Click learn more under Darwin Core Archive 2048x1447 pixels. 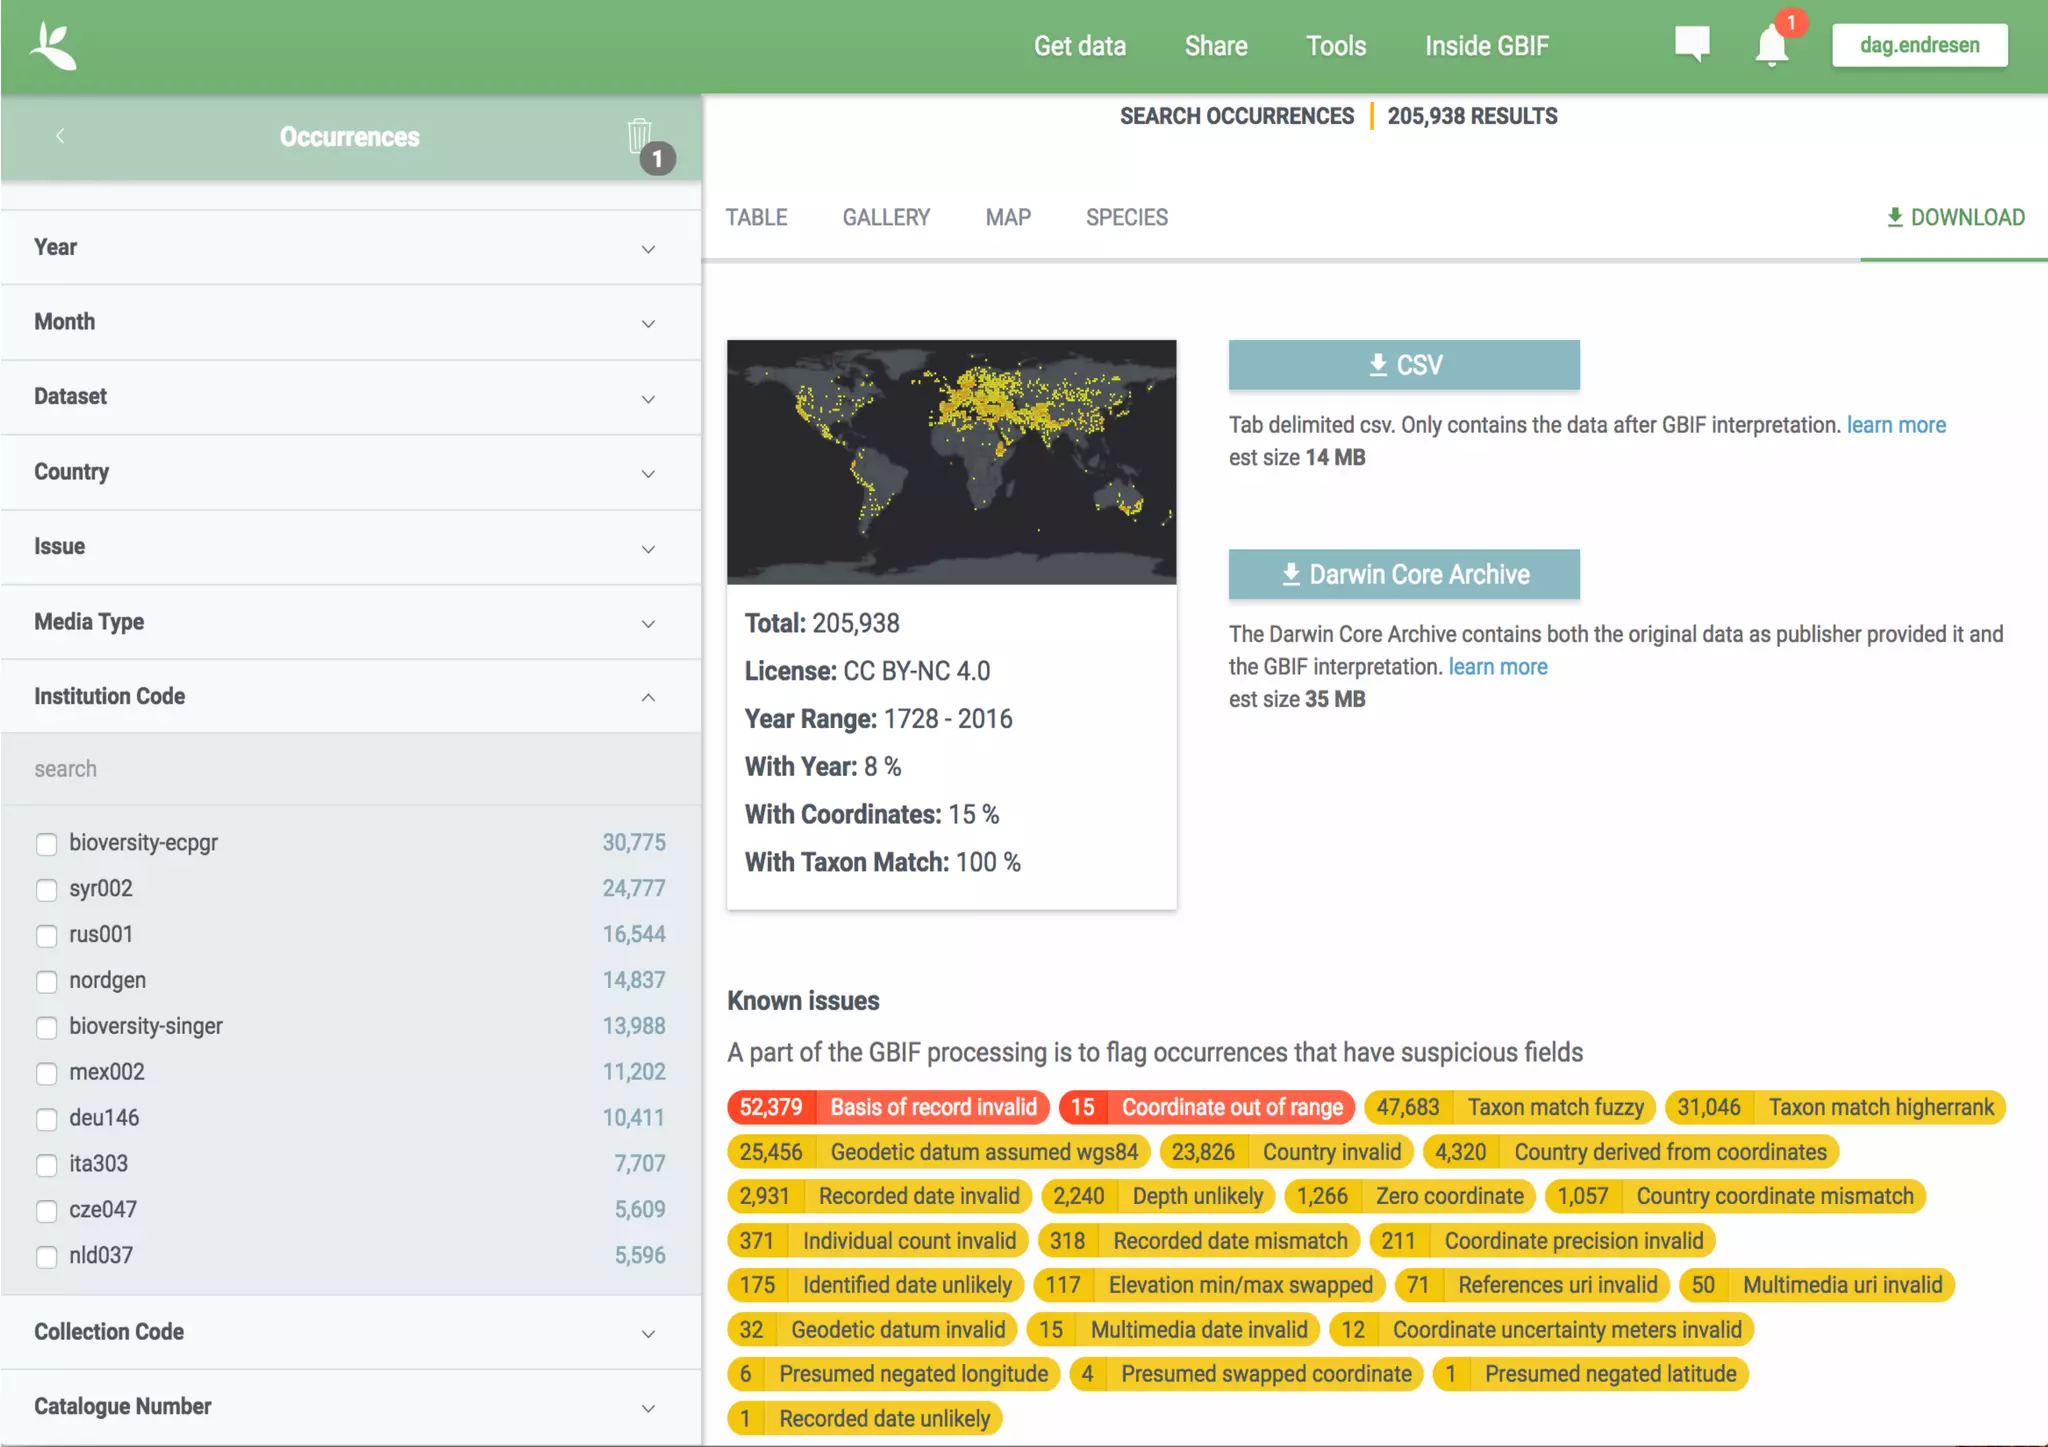point(1497,667)
